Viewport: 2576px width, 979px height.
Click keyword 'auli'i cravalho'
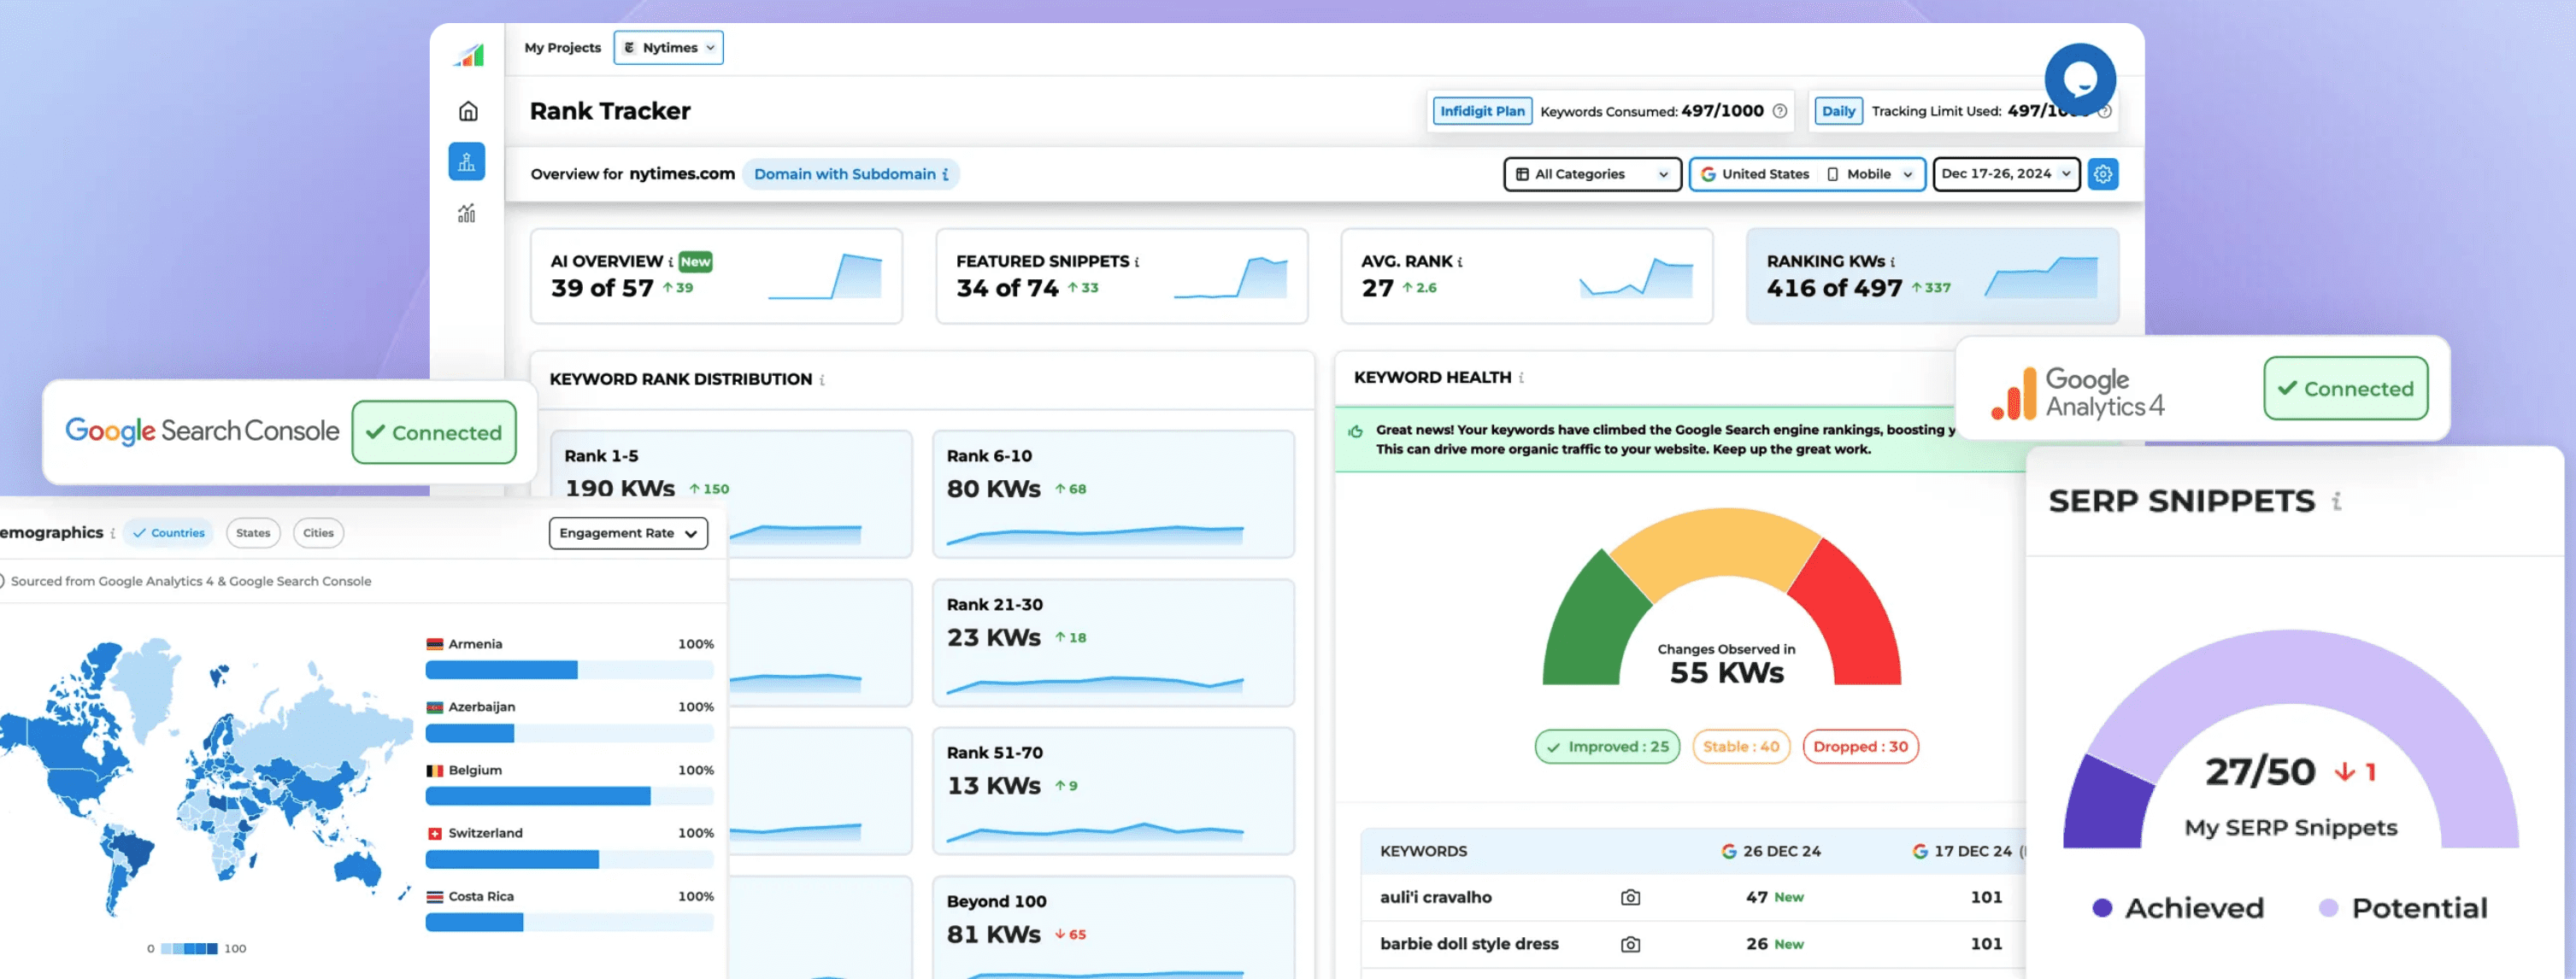1435,898
